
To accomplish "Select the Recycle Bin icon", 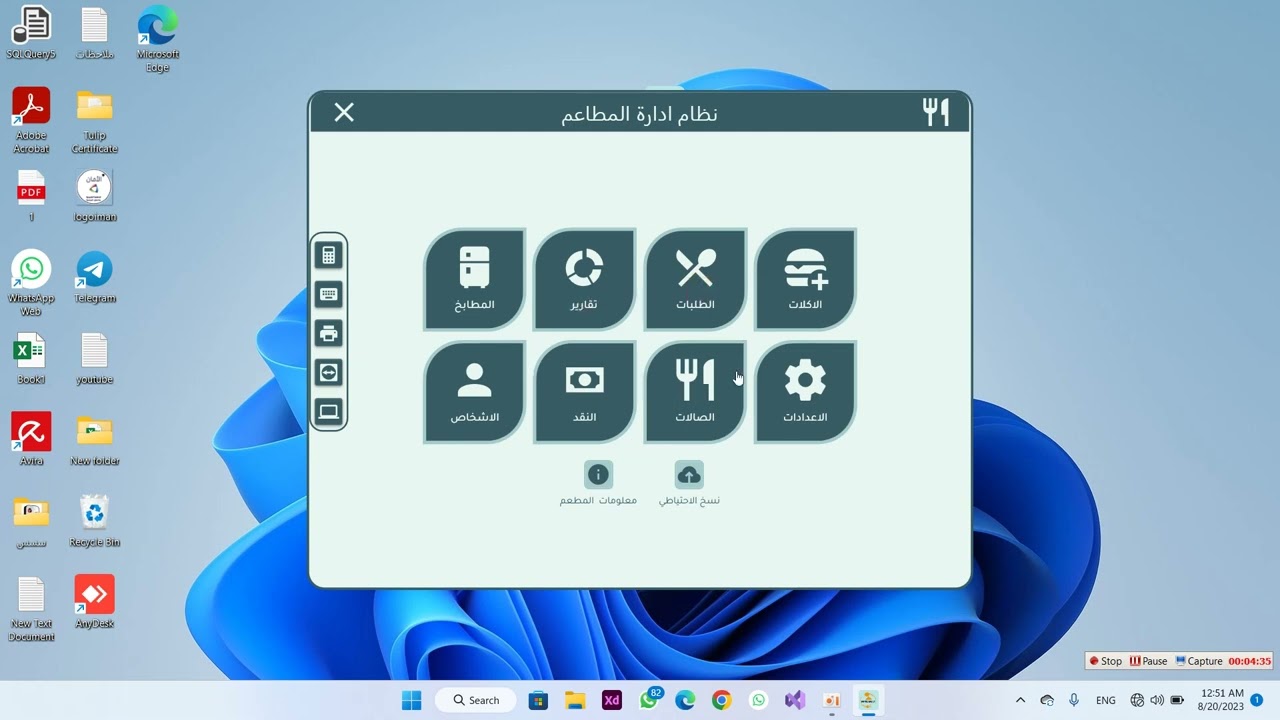I will (x=94, y=521).
